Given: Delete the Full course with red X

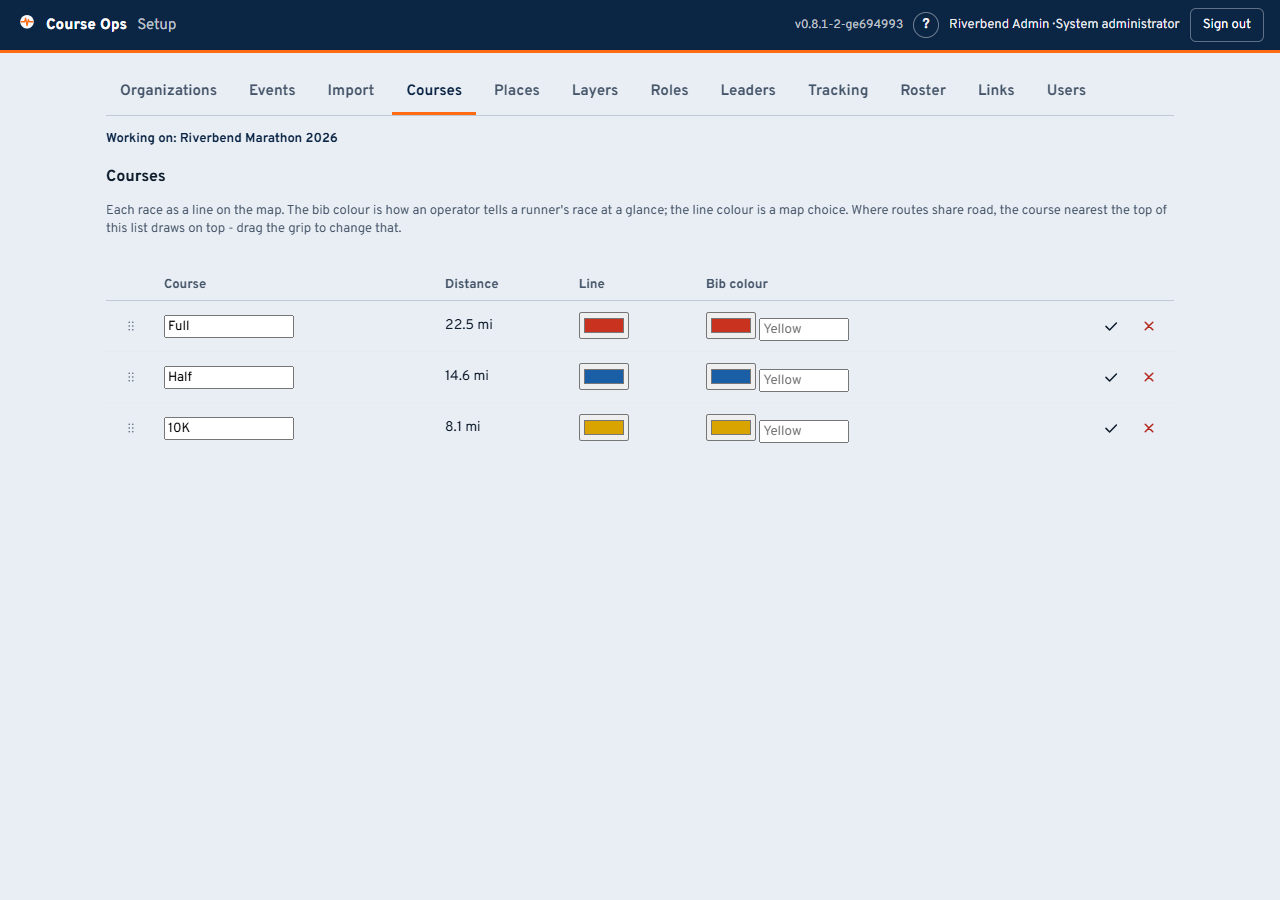Looking at the screenshot, I should pyautogui.click(x=1149, y=326).
